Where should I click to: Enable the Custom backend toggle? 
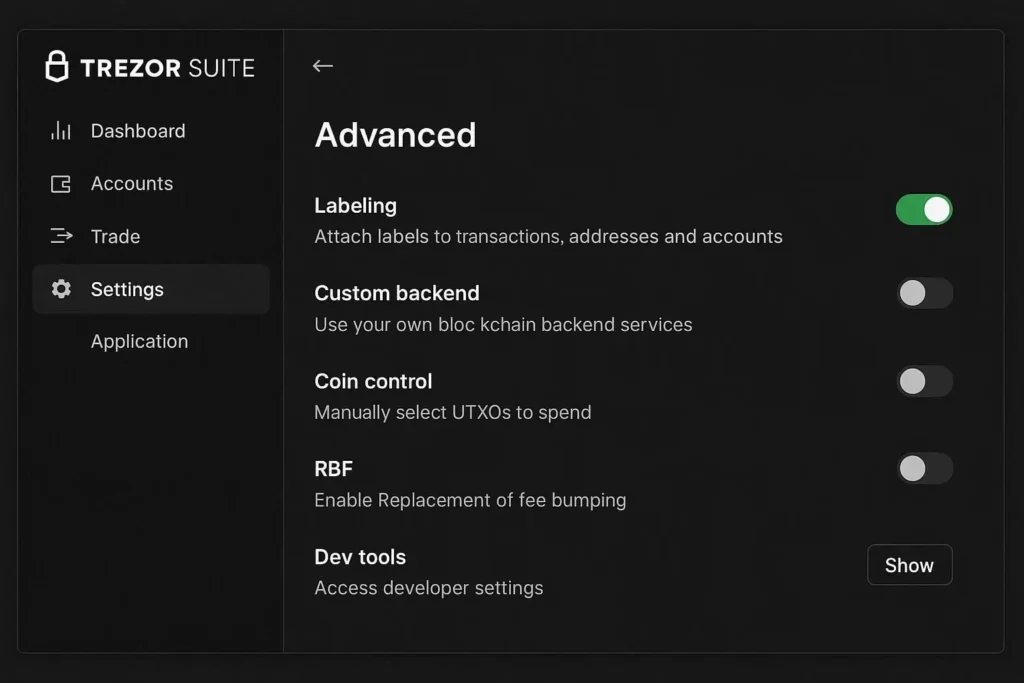click(x=923, y=293)
